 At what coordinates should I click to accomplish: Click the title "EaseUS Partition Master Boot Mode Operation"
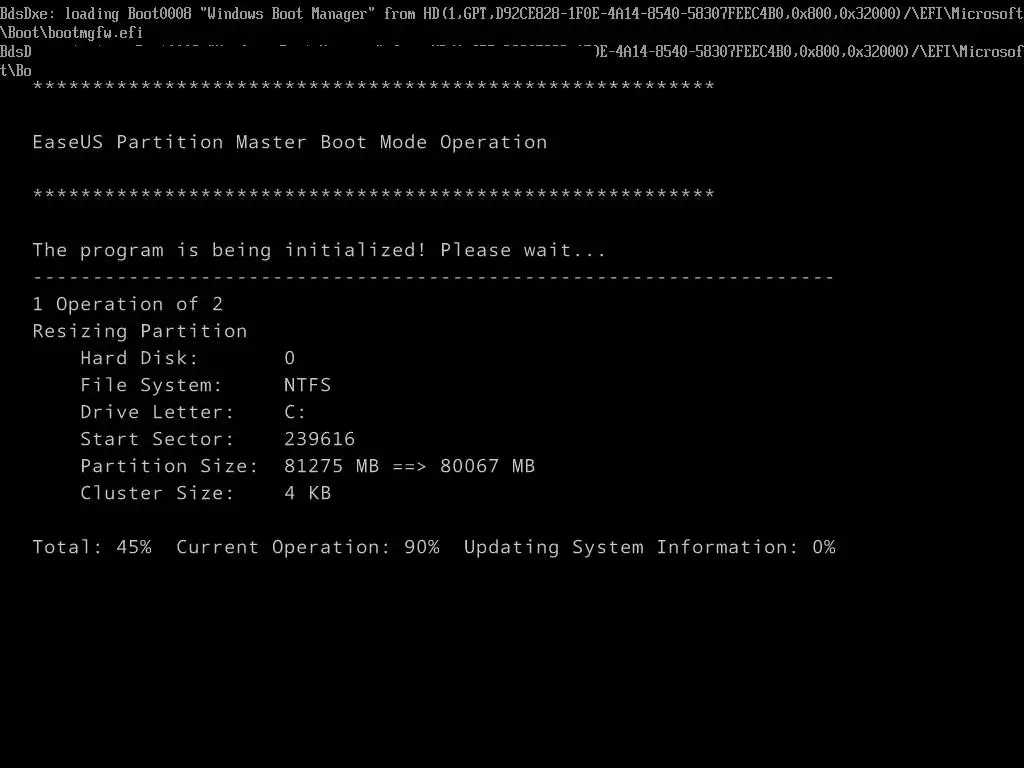pos(290,142)
